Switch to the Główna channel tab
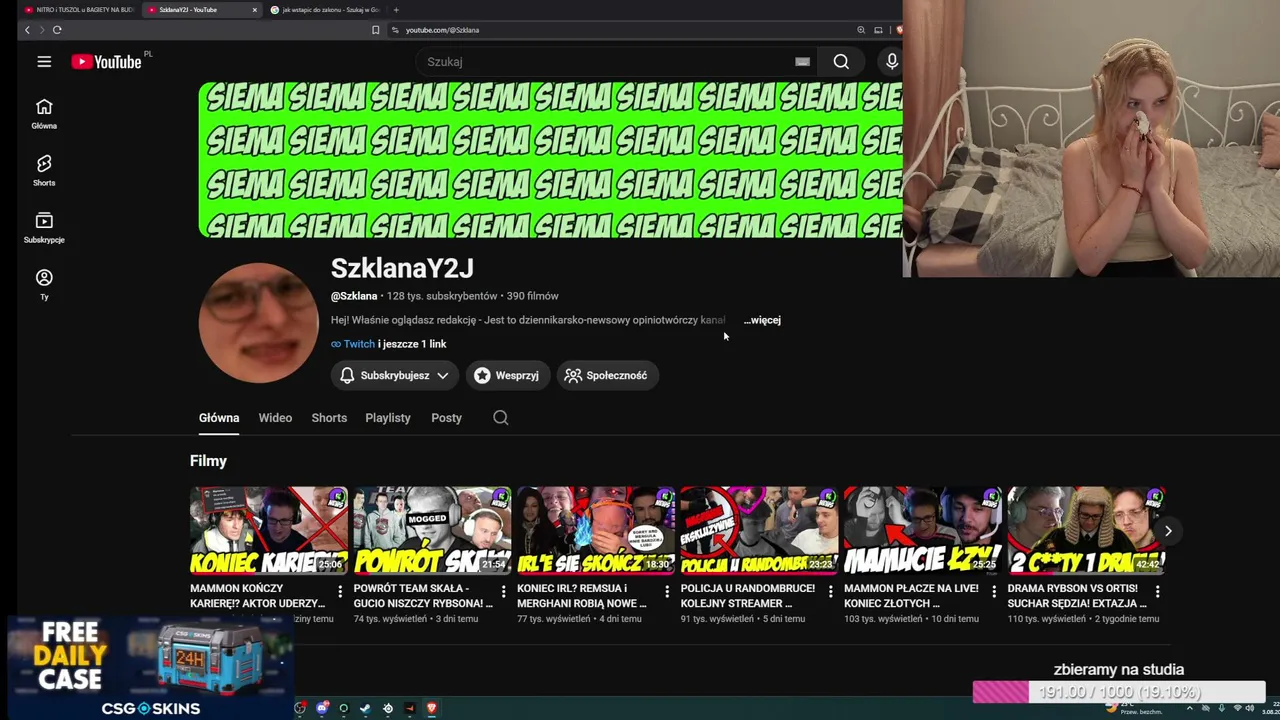 point(219,418)
